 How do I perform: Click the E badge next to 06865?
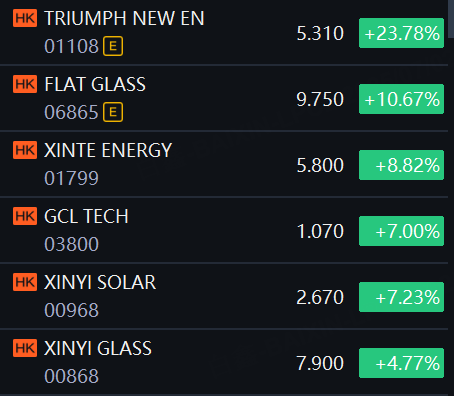[113, 112]
